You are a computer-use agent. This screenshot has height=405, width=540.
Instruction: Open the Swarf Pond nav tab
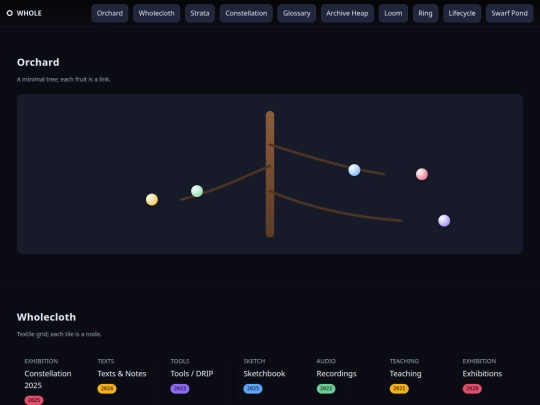click(509, 13)
